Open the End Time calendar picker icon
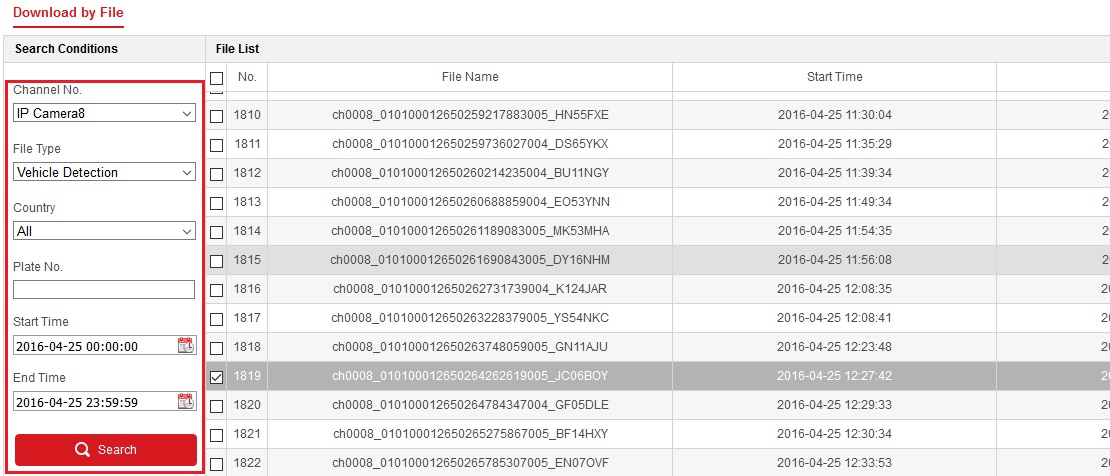The width and height of the screenshot is (1110, 476). (x=185, y=402)
